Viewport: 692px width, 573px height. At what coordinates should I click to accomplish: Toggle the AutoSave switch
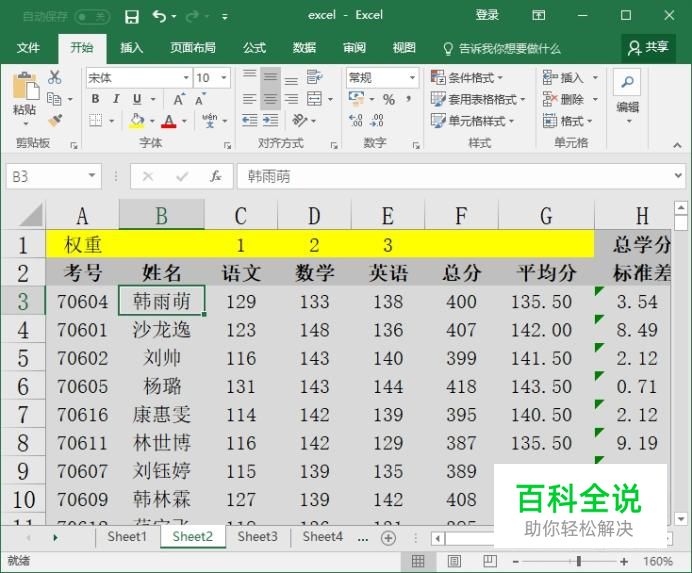point(92,16)
